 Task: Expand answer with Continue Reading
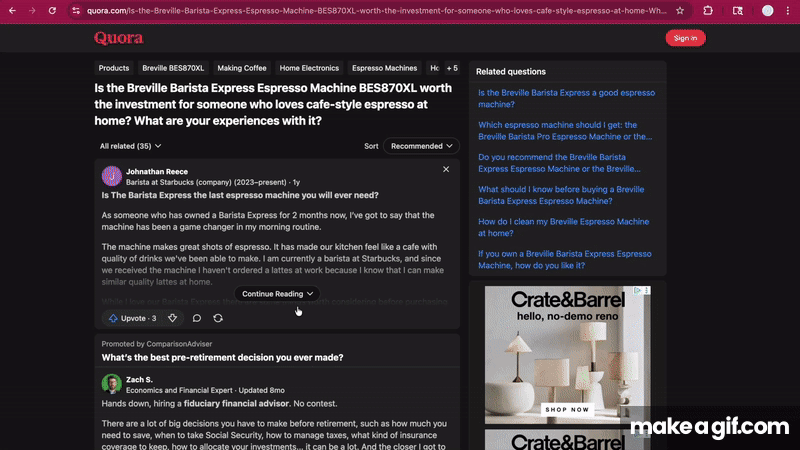tap(277, 294)
